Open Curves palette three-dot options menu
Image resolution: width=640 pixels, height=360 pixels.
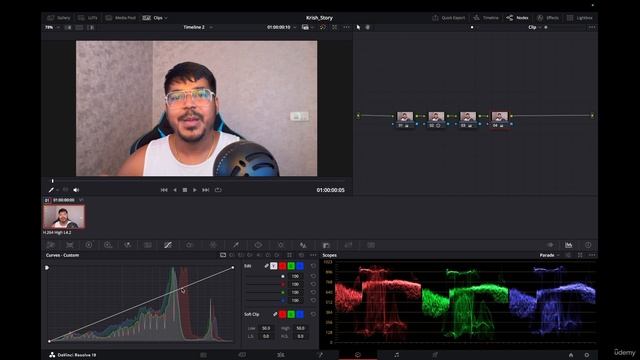[x=313, y=255]
